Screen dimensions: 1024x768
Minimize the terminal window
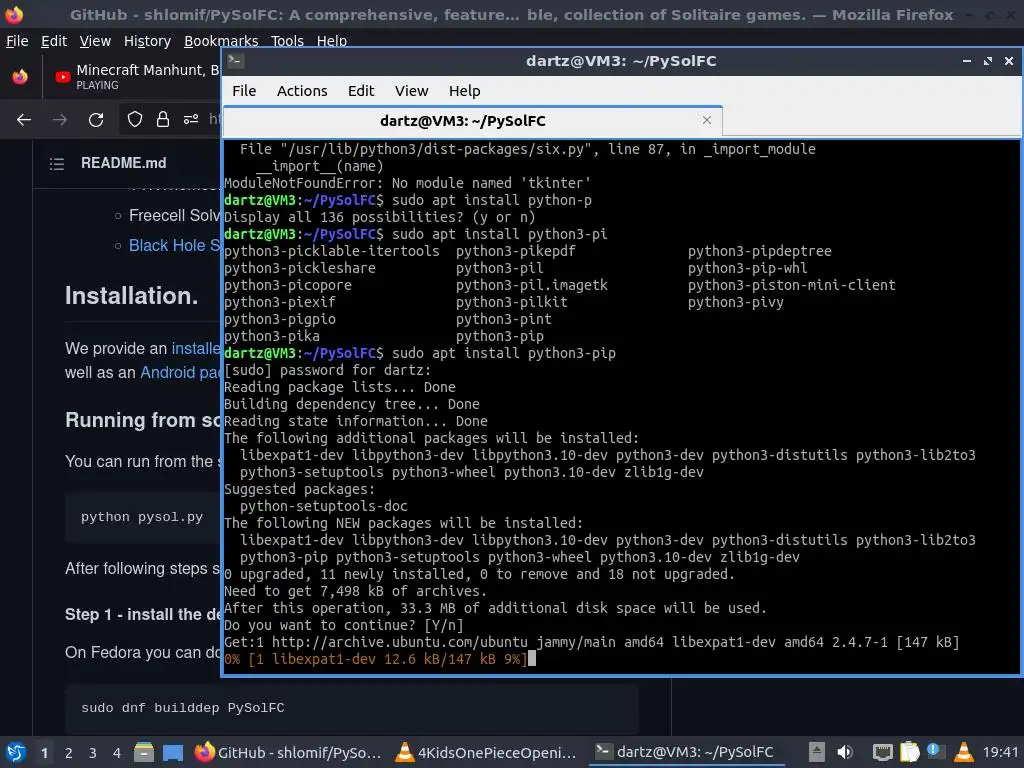pos(967,61)
